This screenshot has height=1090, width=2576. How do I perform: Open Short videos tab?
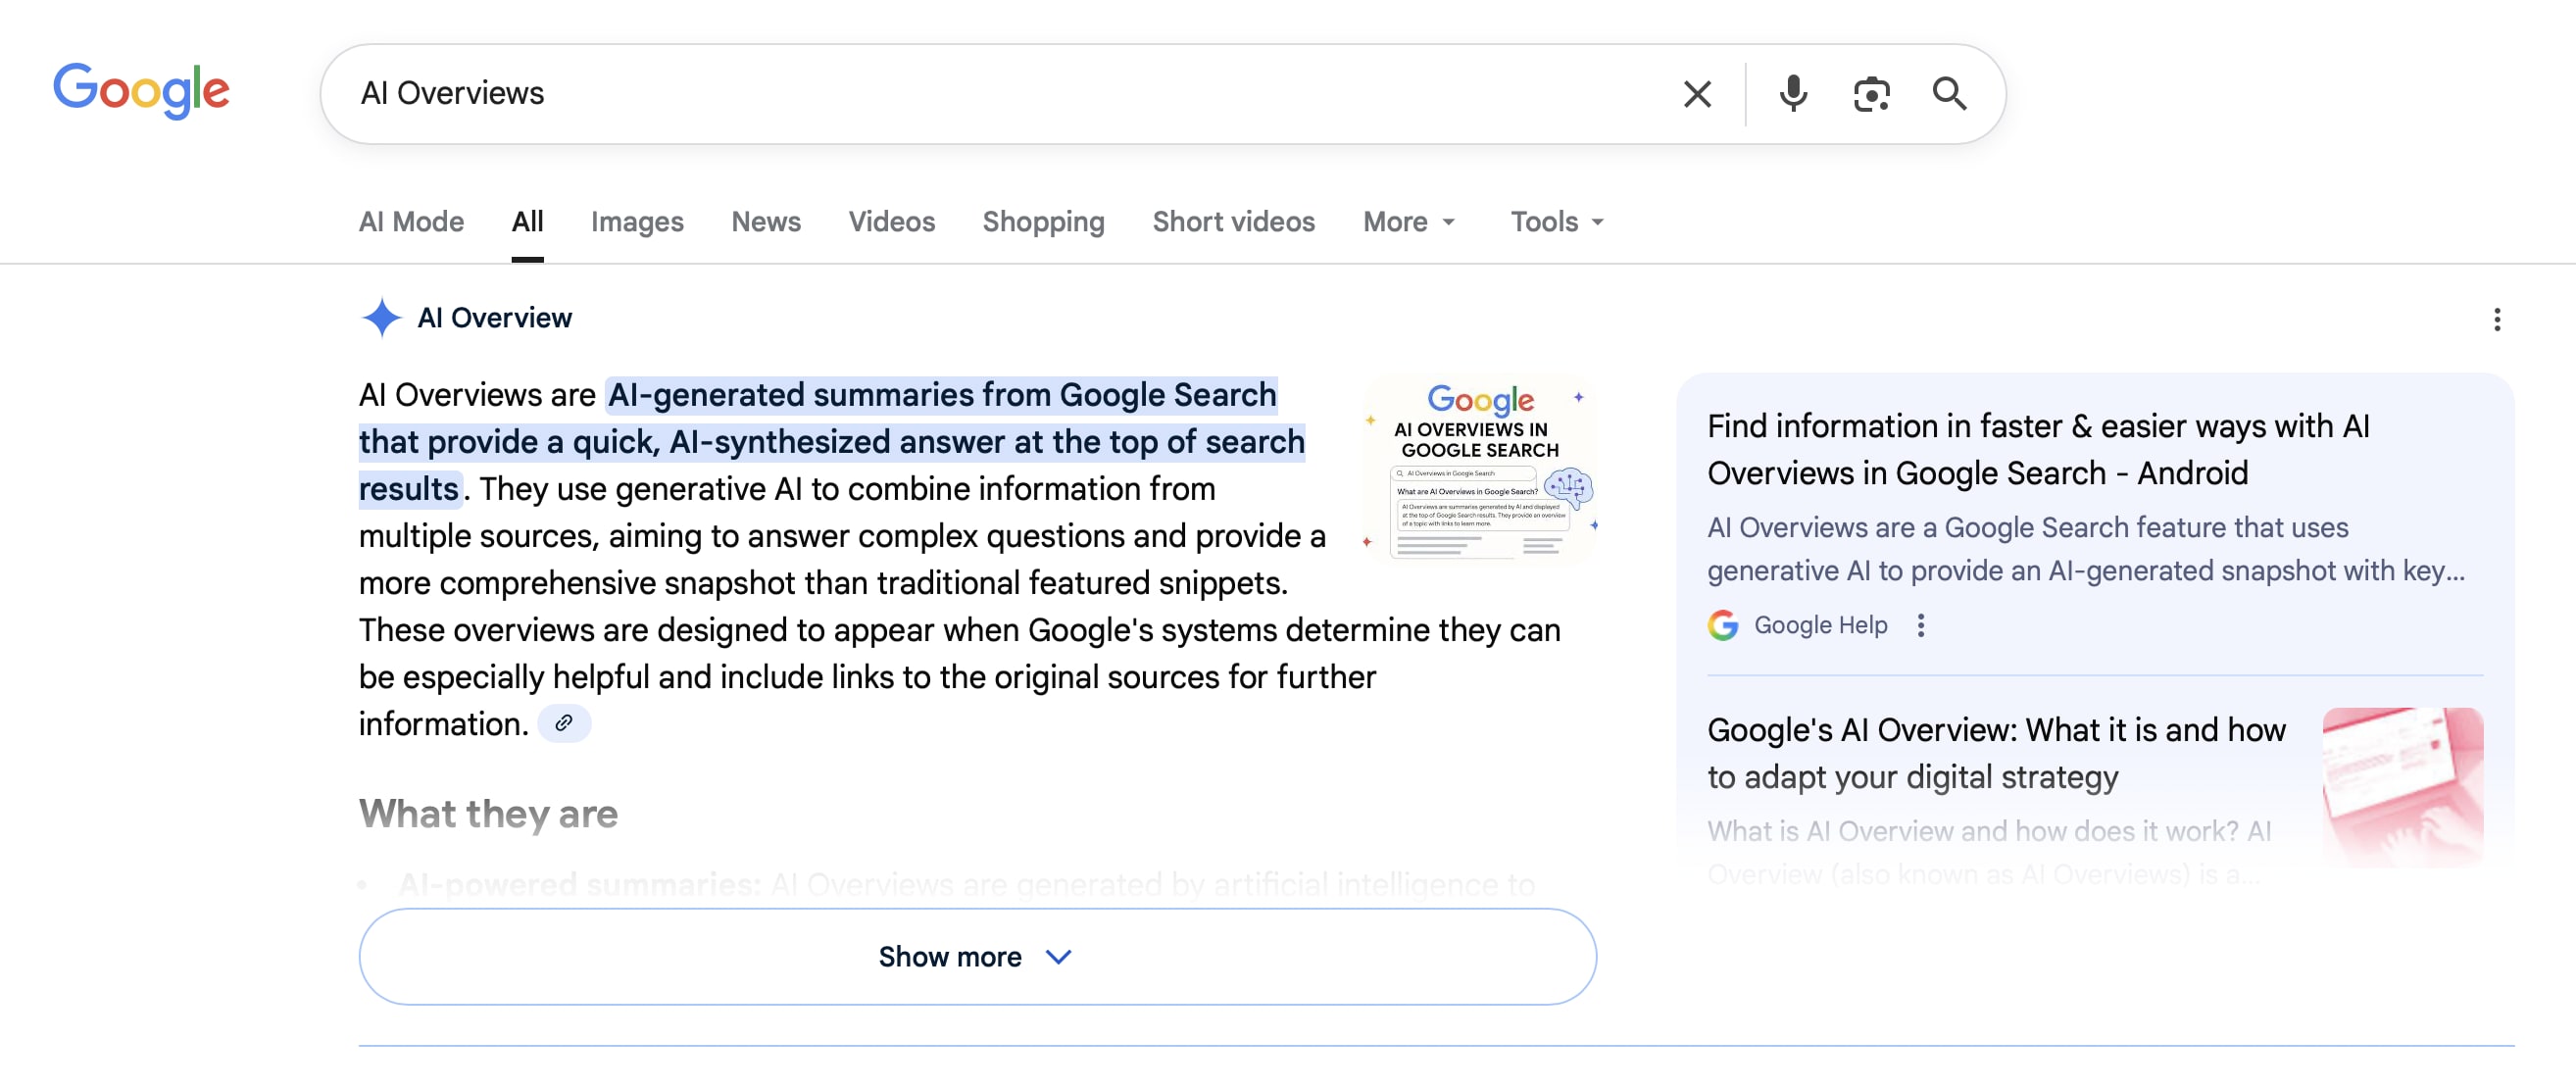[x=1233, y=222]
